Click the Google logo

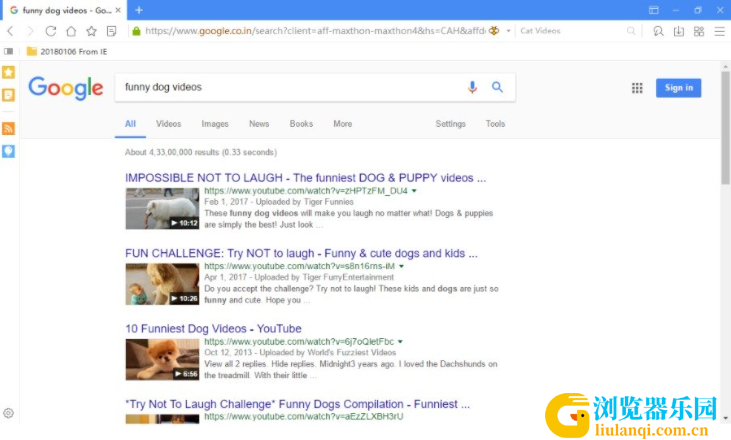[x=66, y=88]
